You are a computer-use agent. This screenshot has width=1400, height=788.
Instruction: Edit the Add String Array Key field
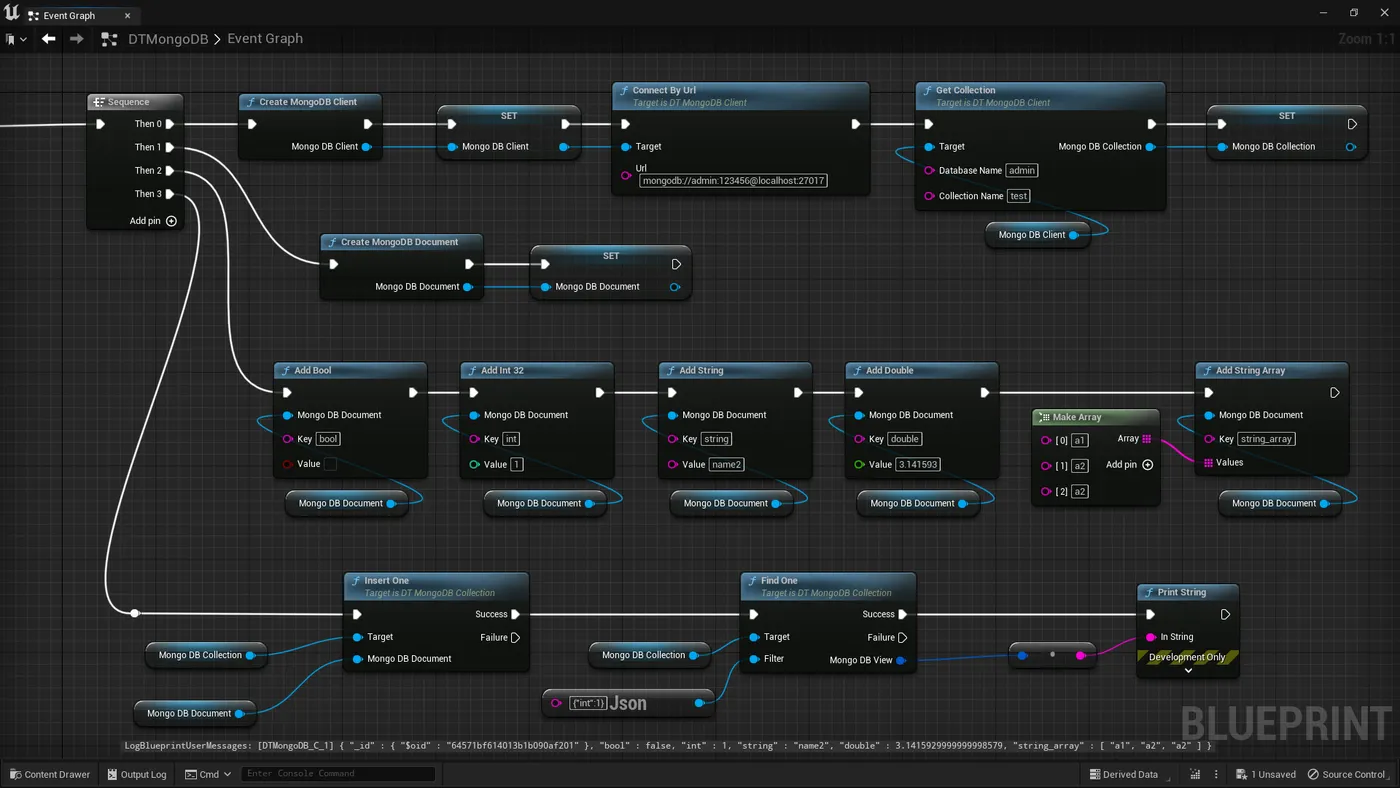click(x=1267, y=439)
